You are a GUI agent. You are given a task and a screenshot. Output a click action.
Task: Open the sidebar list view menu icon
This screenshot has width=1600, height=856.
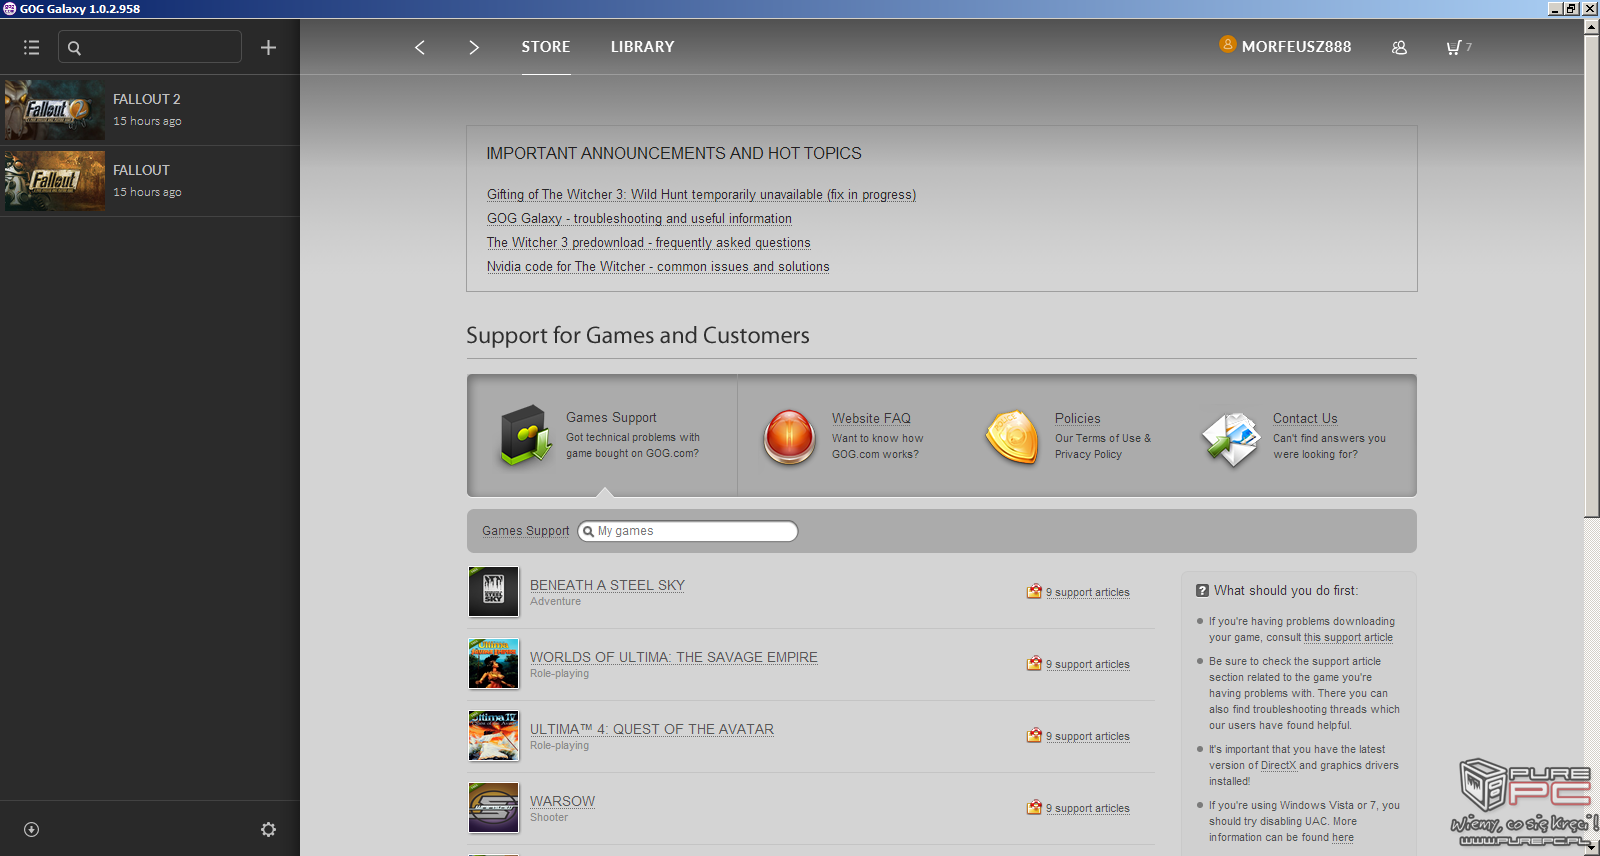[x=32, y=47]
